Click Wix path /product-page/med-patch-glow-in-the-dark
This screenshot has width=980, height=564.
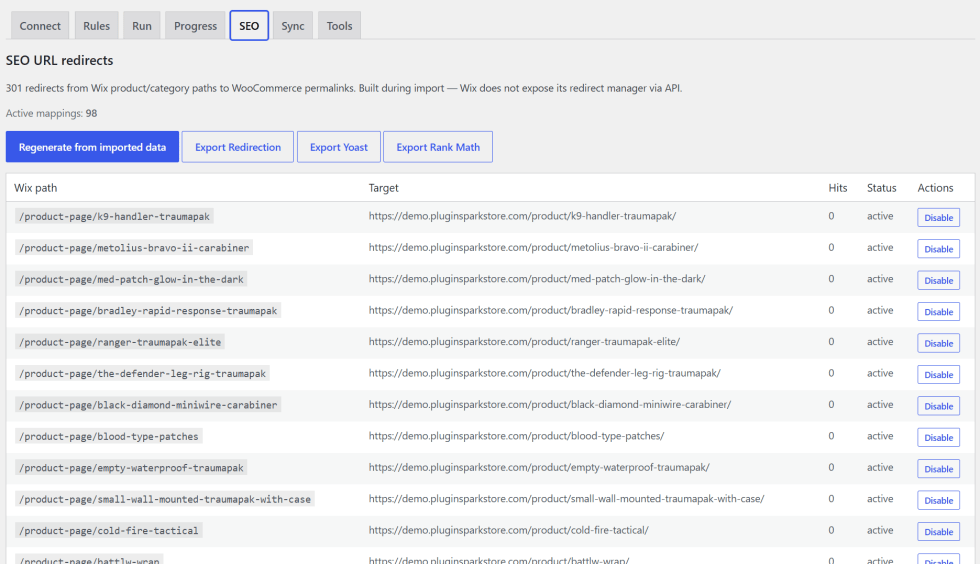tap(131, 279)
